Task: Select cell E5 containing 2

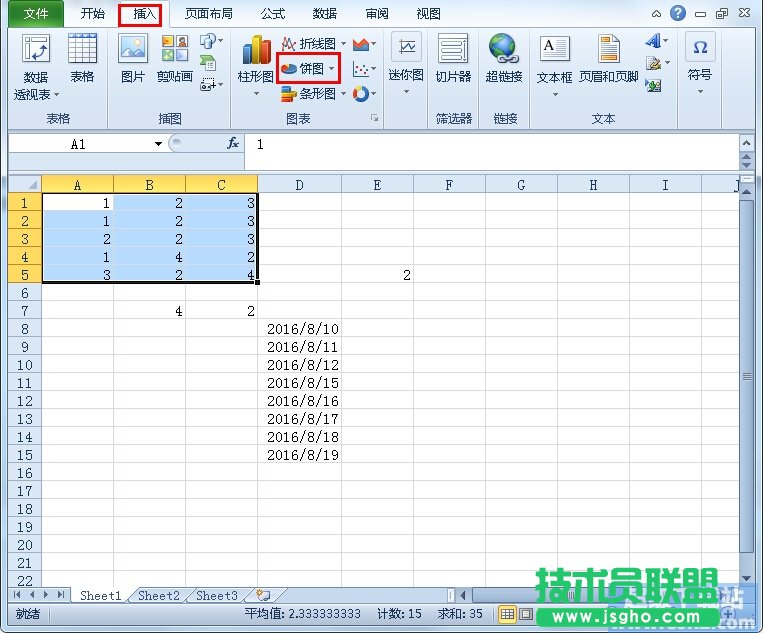Action: 378,275
